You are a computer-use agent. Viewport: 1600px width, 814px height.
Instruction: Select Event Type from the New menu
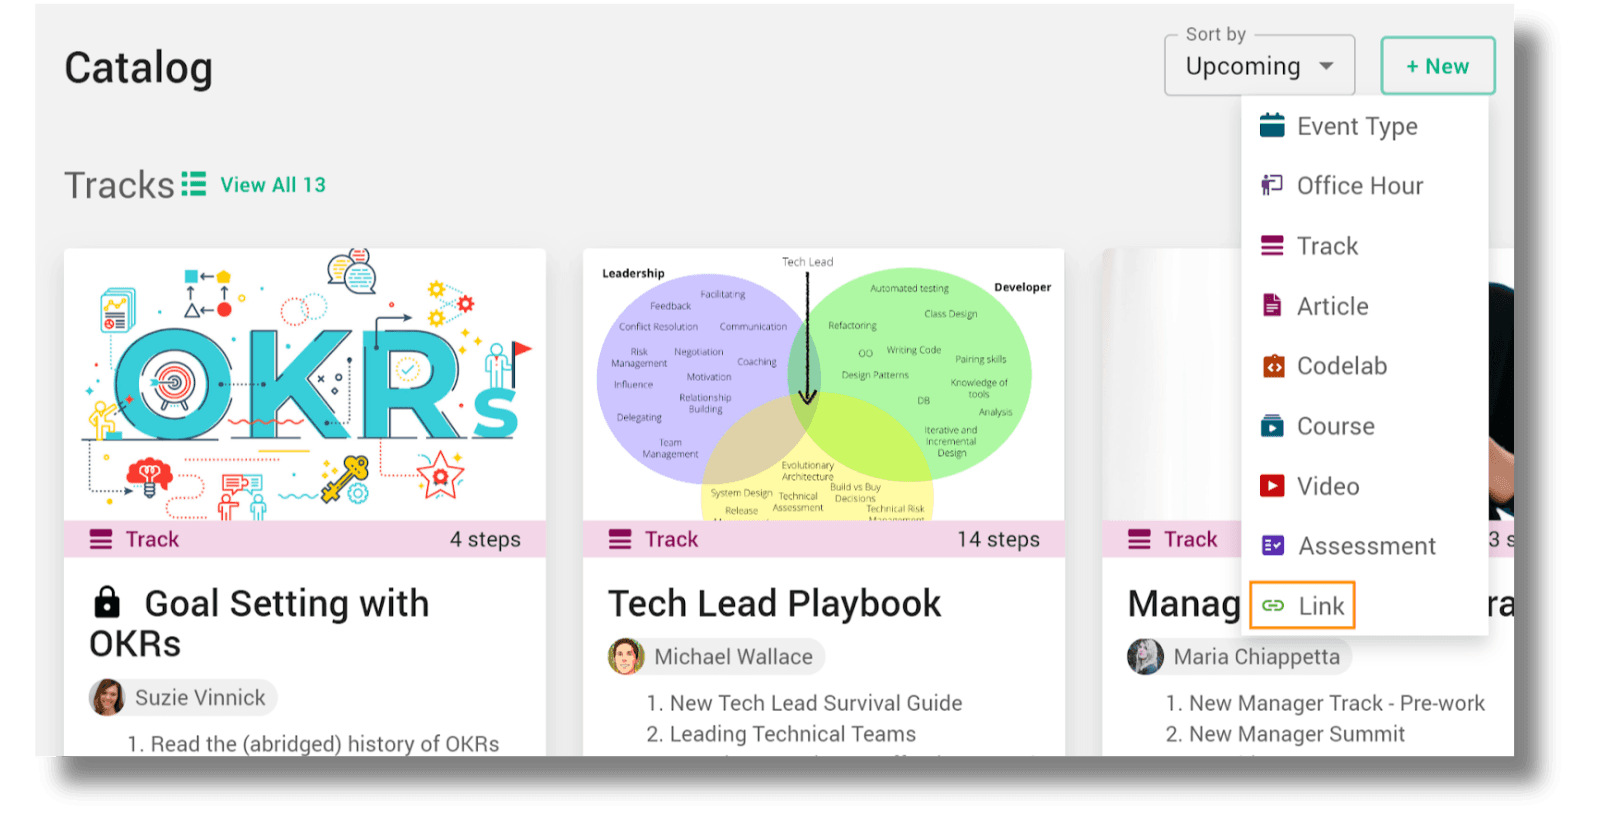(1364, 126)
